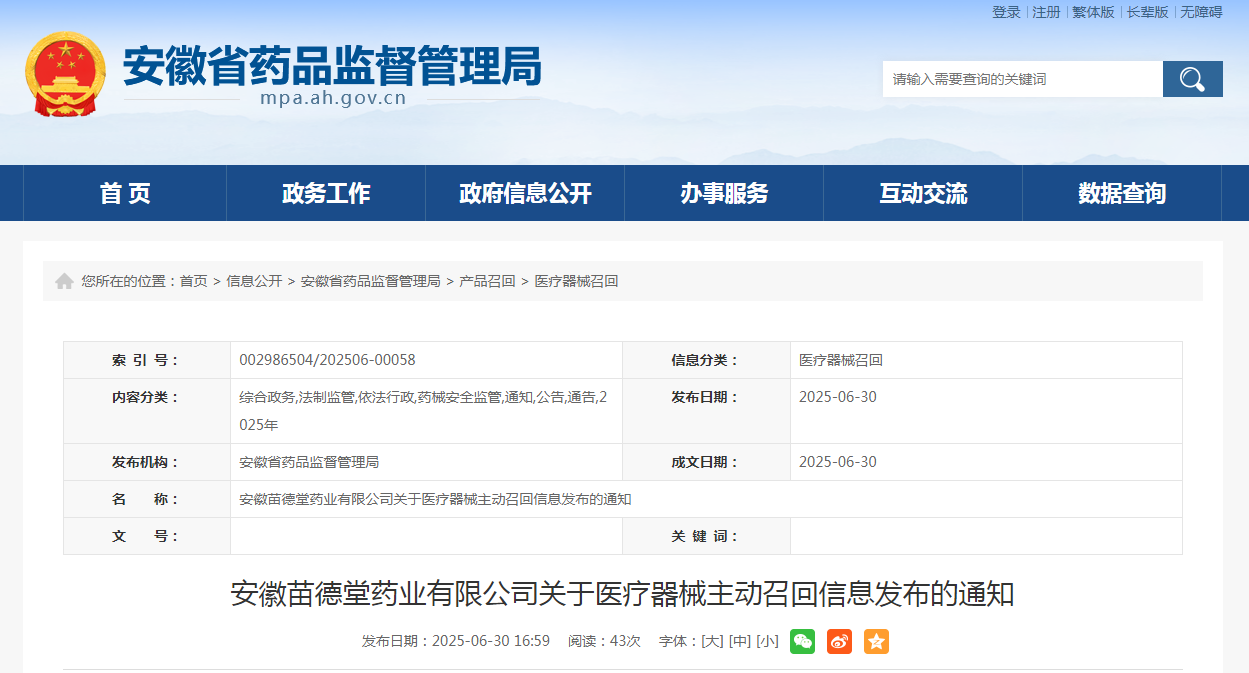Click the 索引号 label cell
This screenshot has height=673, width=1249.
click(147, 360)
